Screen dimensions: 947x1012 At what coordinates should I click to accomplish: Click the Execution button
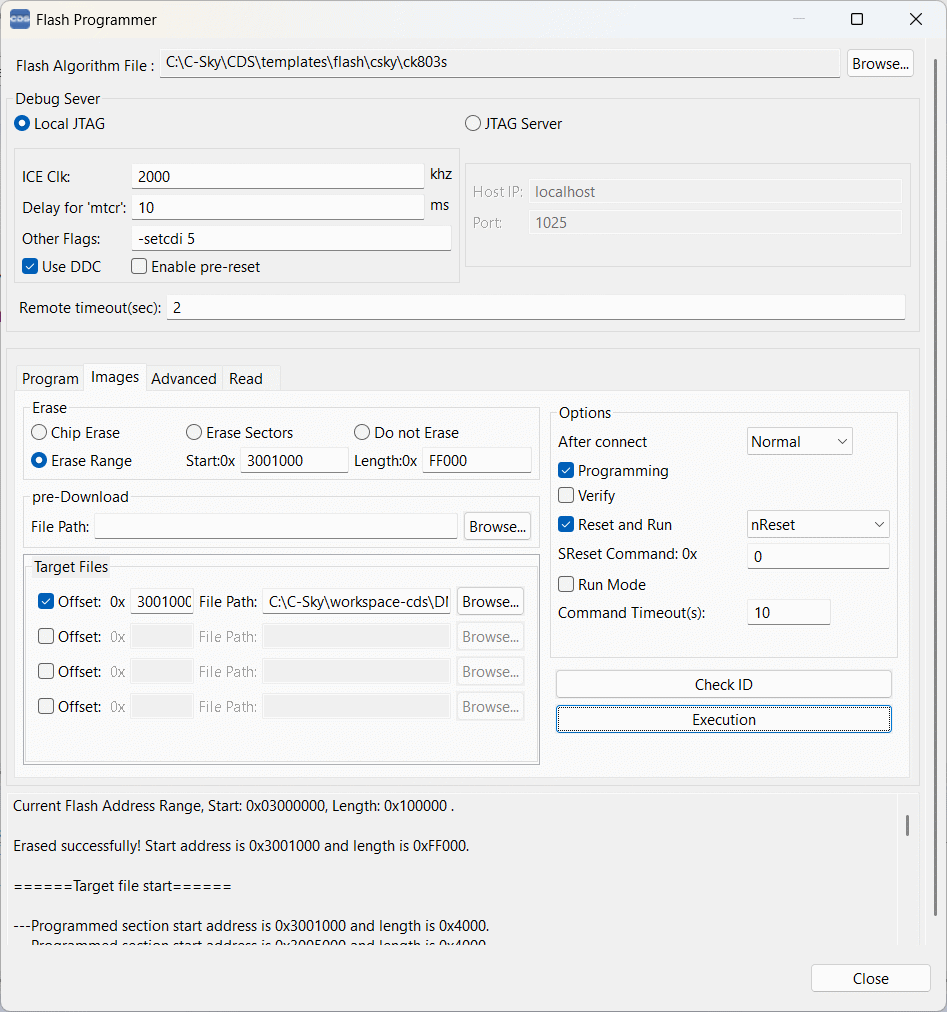coord(723,720)
